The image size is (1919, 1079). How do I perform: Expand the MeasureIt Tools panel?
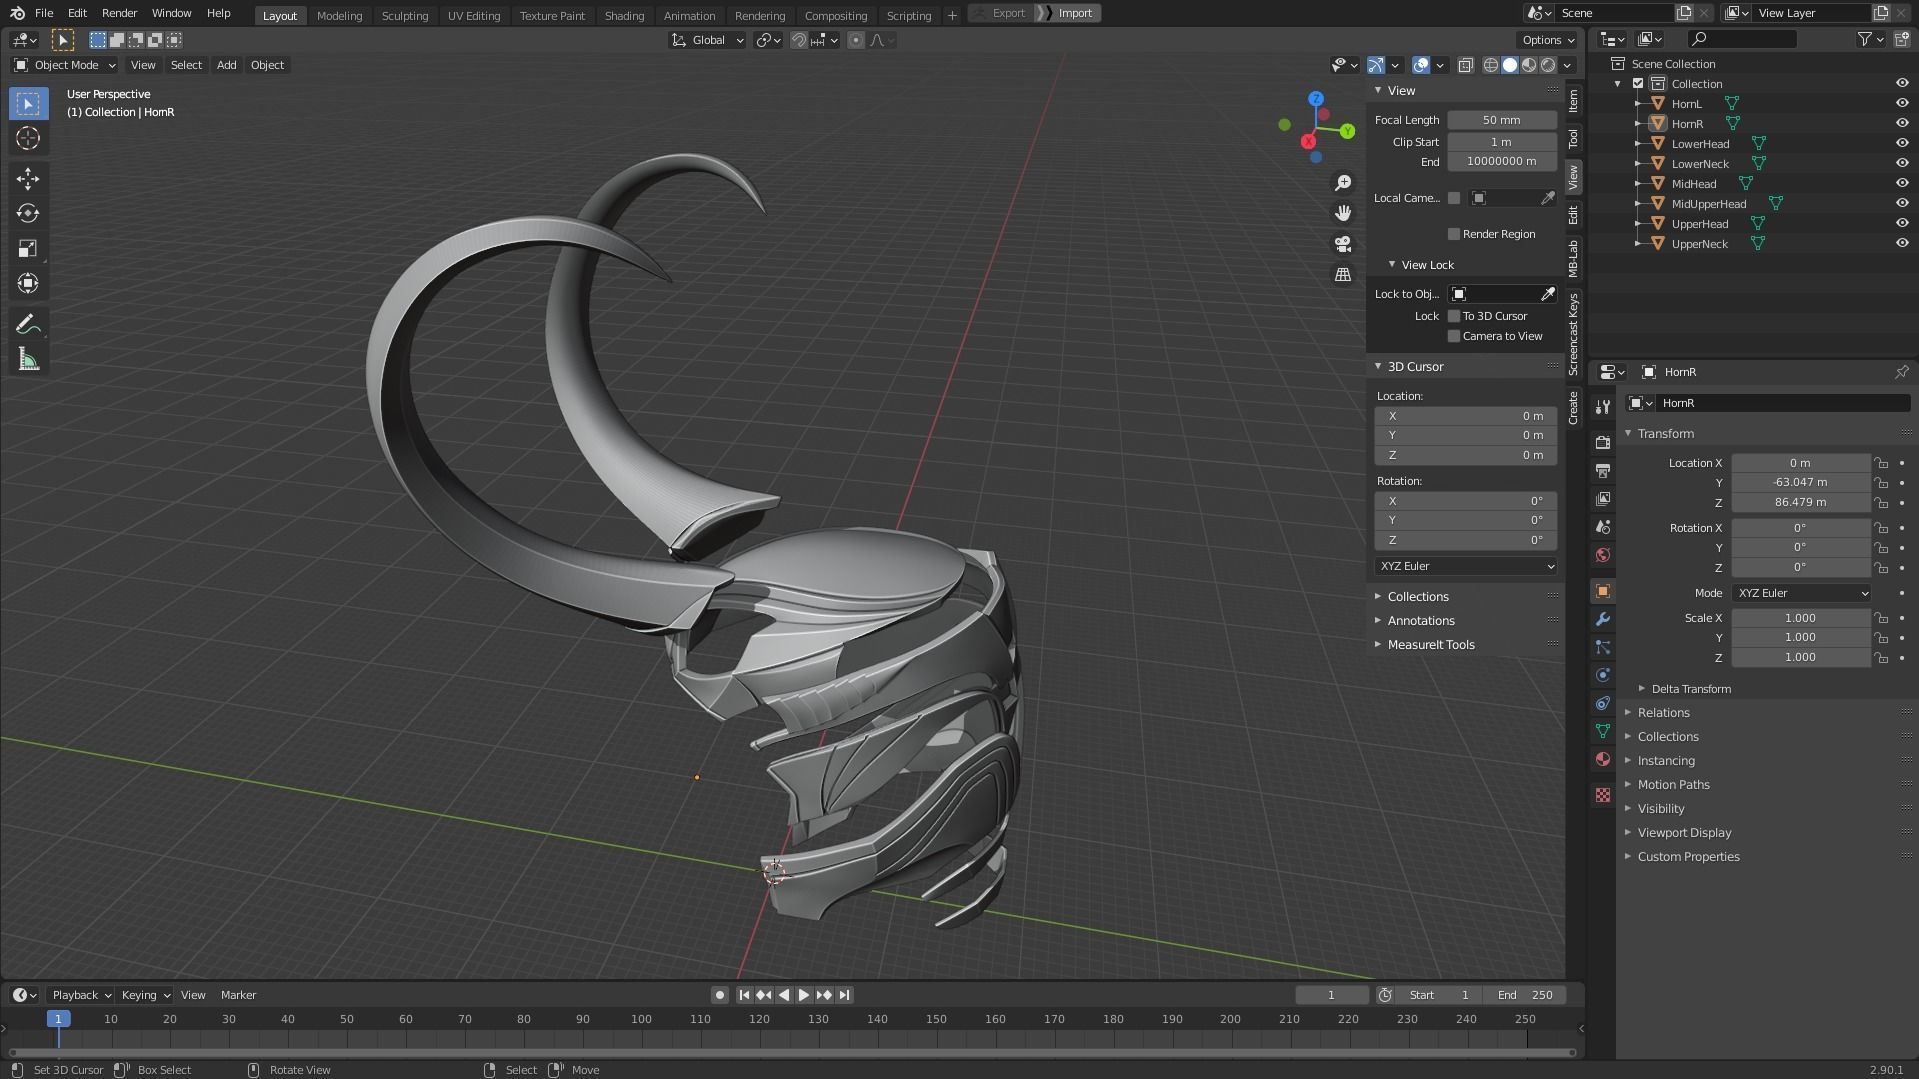click(x=1430, y=645)
